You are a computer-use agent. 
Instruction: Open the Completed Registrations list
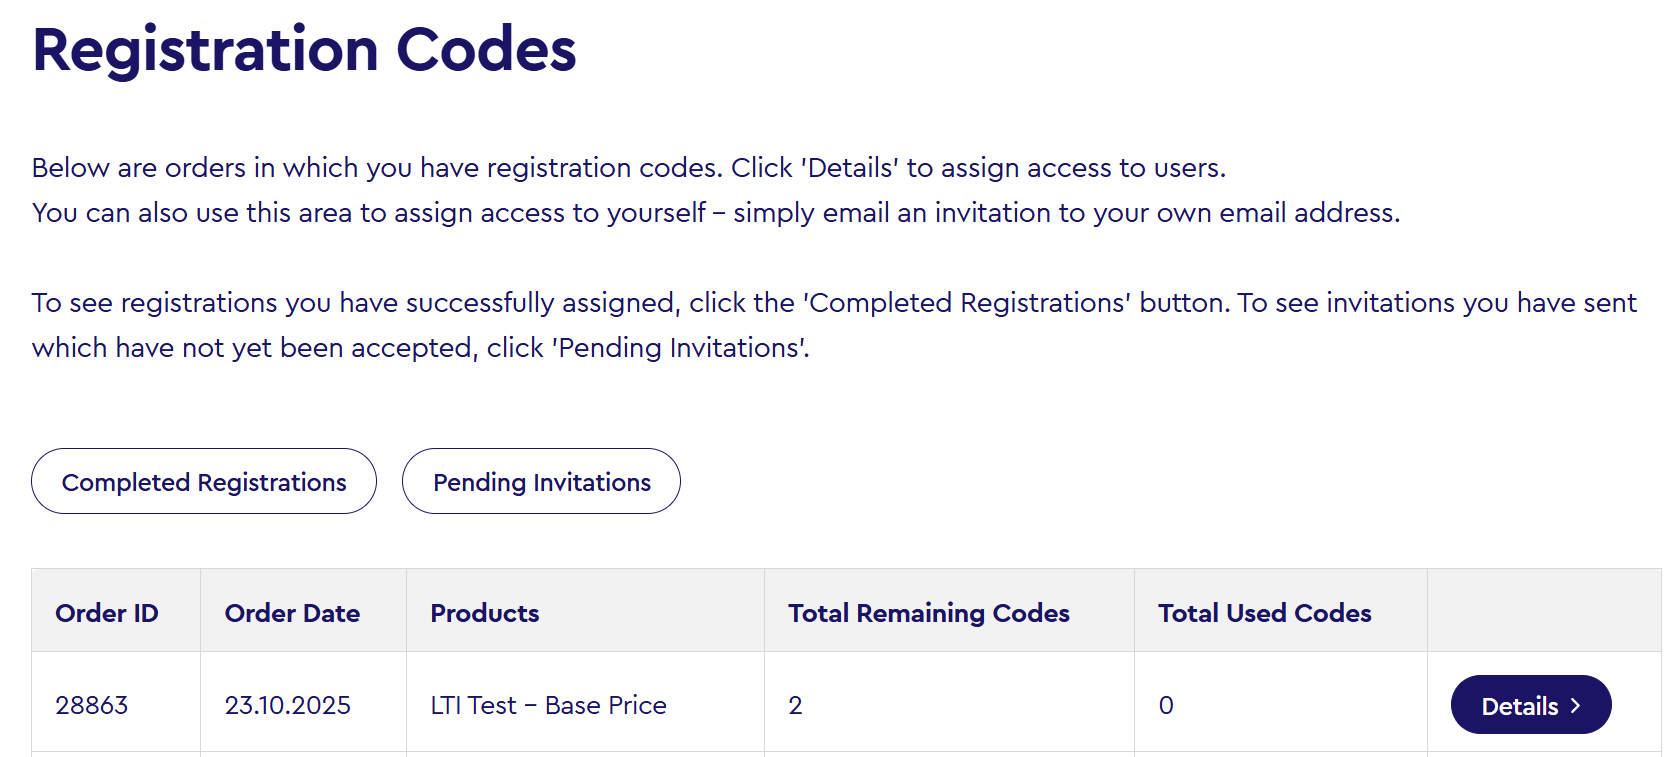click(x=204, y=482)
